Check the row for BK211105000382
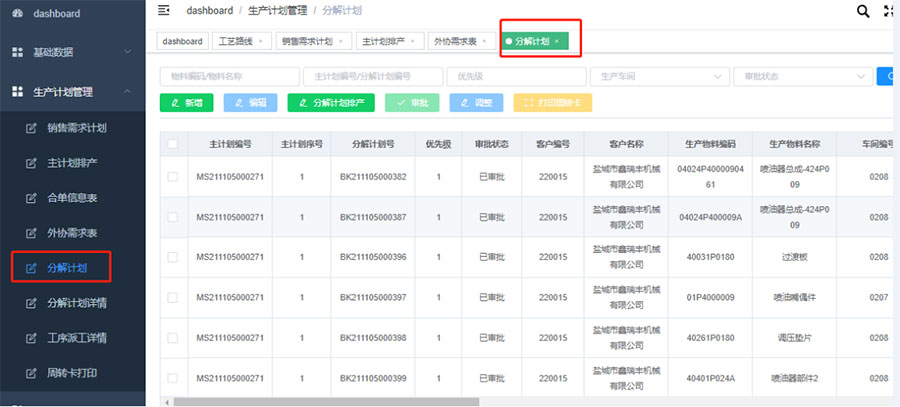This screenshot has height=407, width=900. coord(173,177)
